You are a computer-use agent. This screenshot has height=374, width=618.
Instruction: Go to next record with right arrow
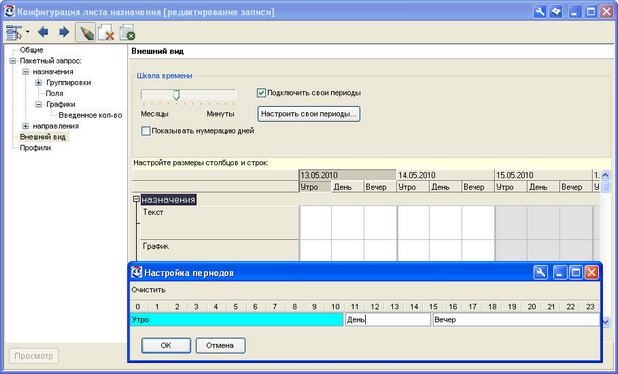[x=64, y=32]
